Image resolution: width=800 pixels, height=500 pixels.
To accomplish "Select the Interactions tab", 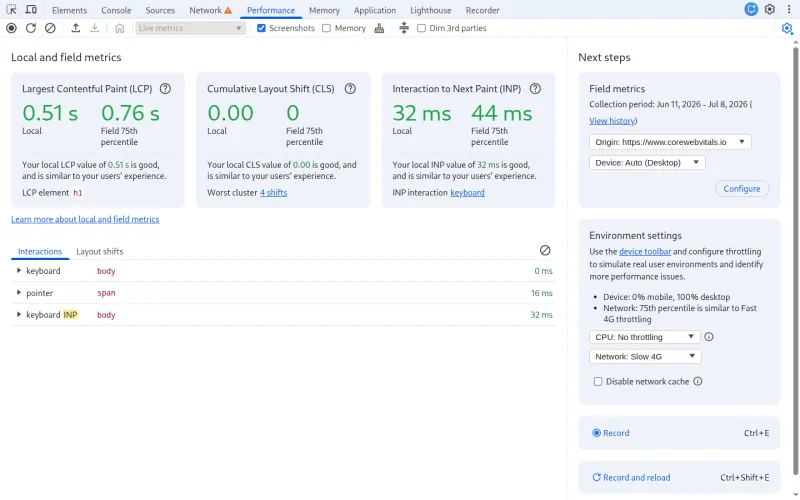I will coord(40,252).
